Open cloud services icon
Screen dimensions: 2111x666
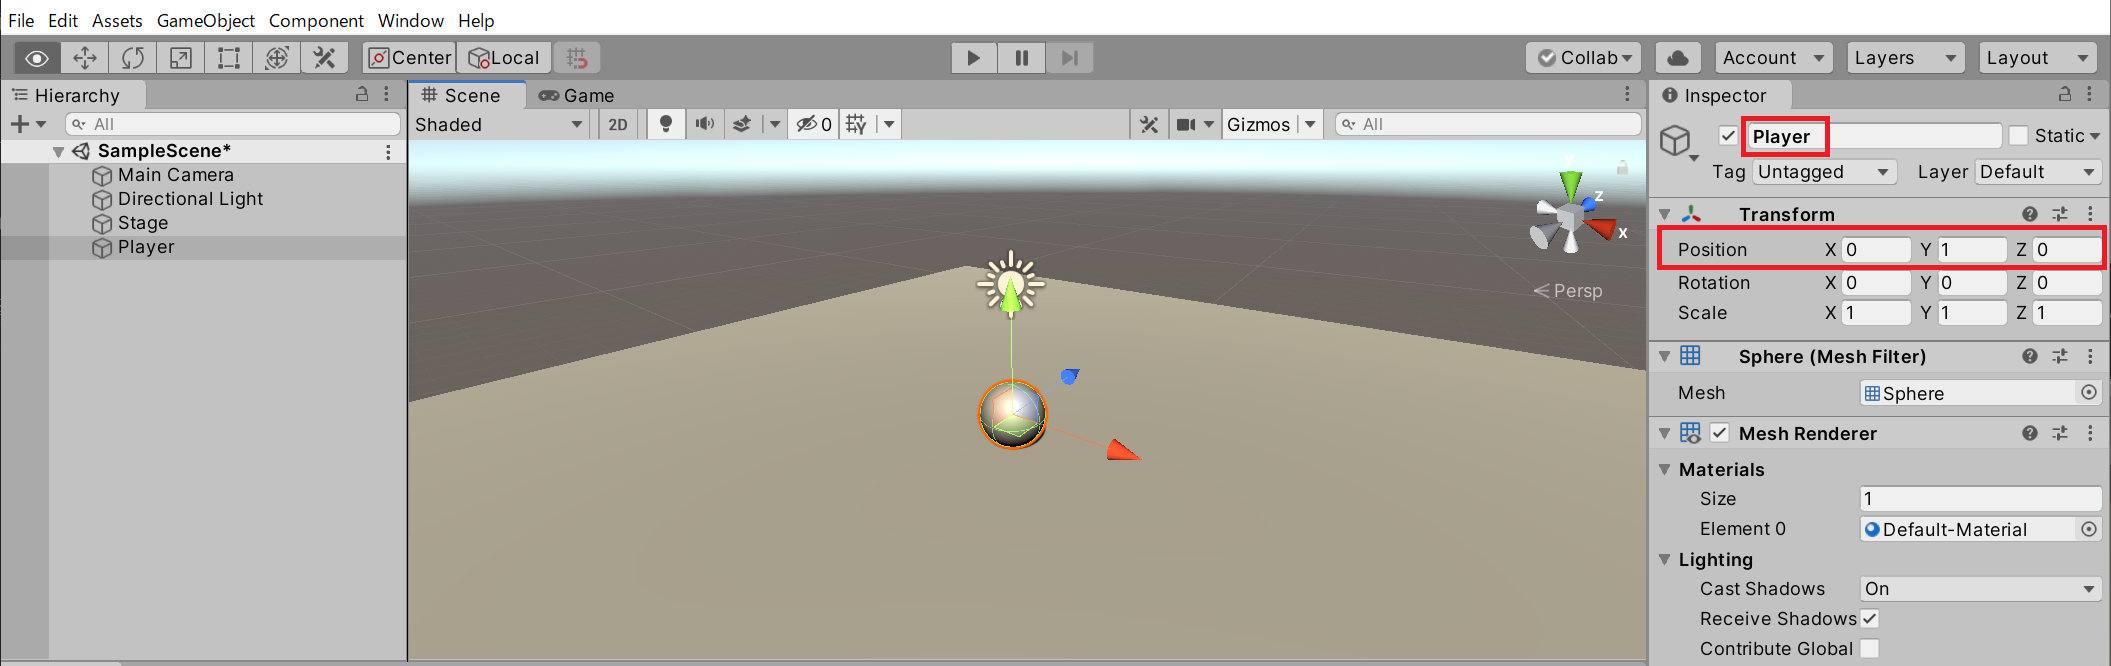pos(1678,58)
